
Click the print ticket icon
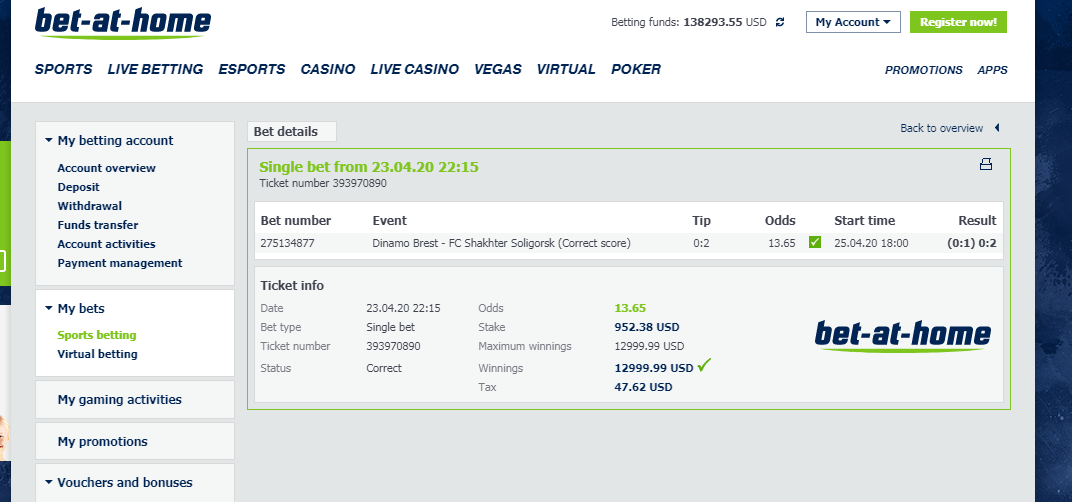985,164
